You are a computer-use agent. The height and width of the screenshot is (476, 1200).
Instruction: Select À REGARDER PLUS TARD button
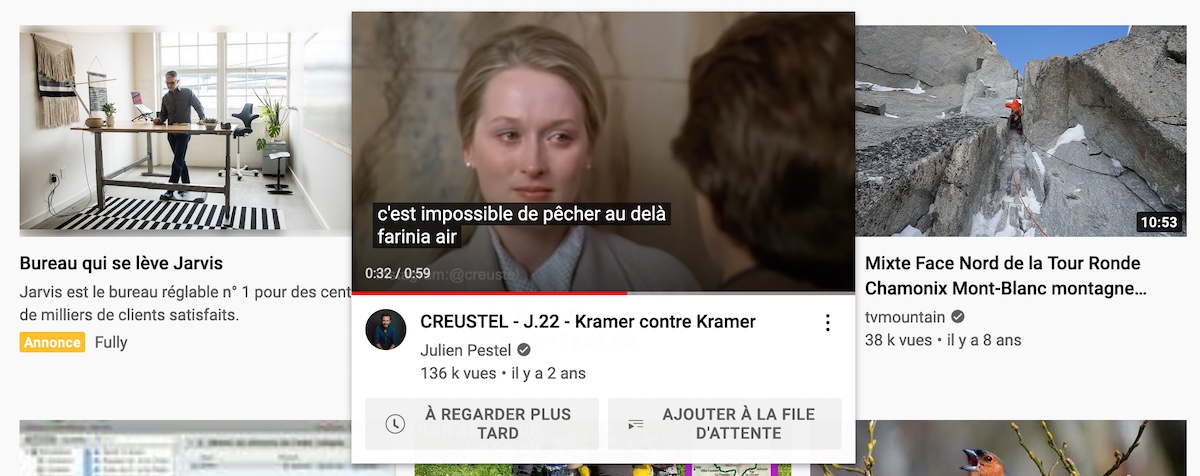click(482, 424)
